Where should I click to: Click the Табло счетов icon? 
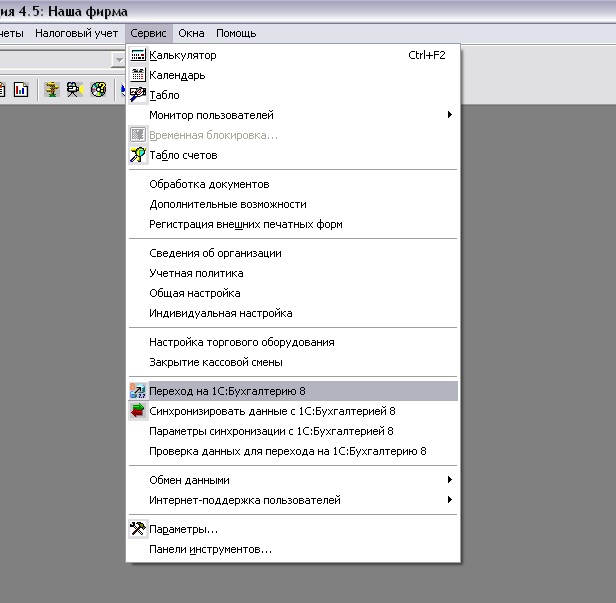click(x=138, y=155)
